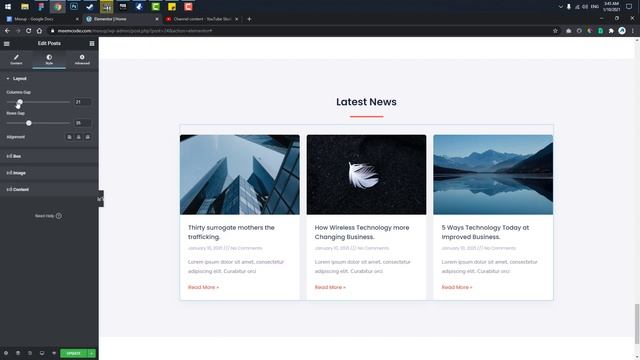Open Elementor settings gear in footer
The height and width of the screenshot is (360, 640).
coord(6,353)
